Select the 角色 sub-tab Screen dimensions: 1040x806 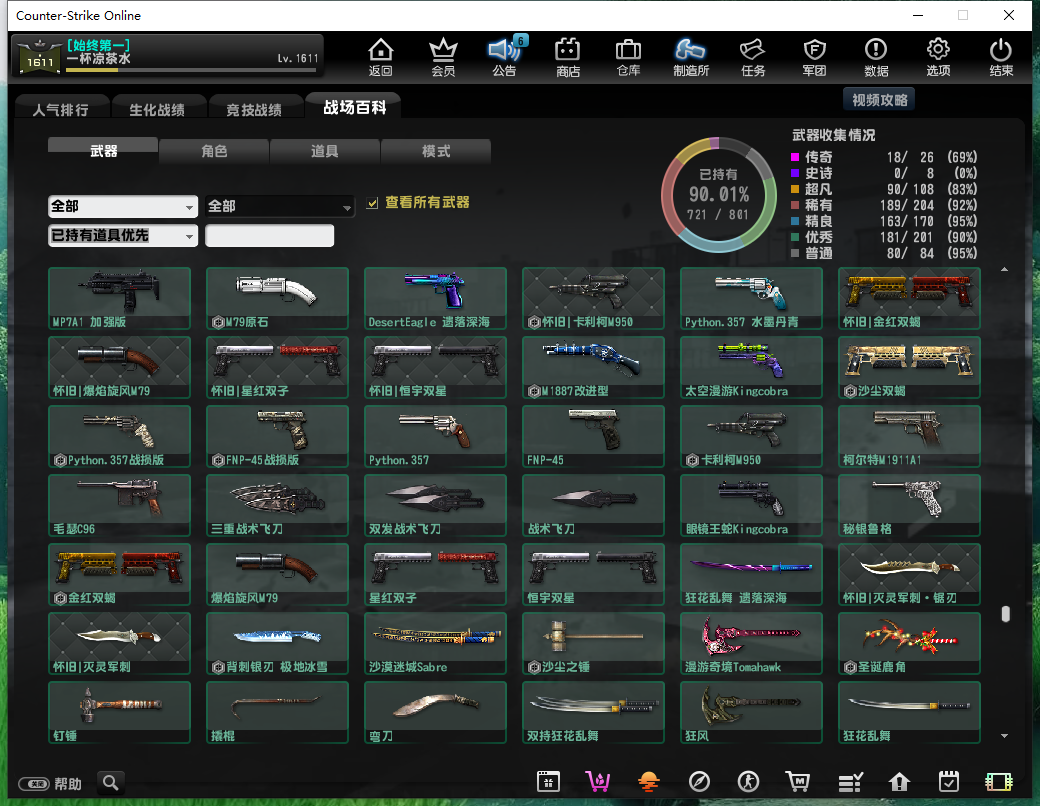(214, 151)
